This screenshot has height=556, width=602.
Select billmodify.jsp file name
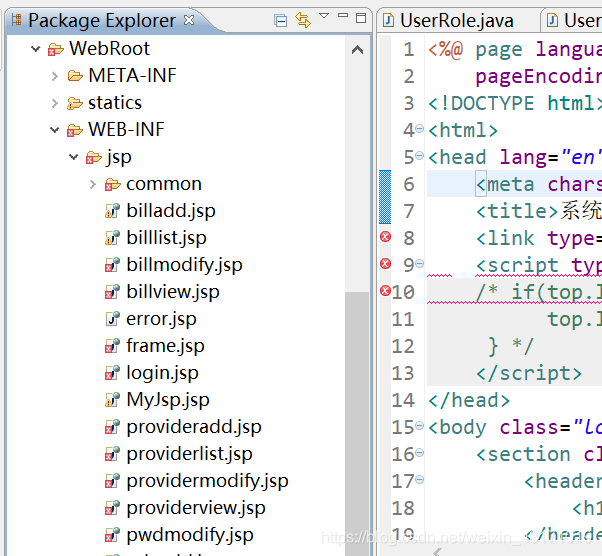184,265
